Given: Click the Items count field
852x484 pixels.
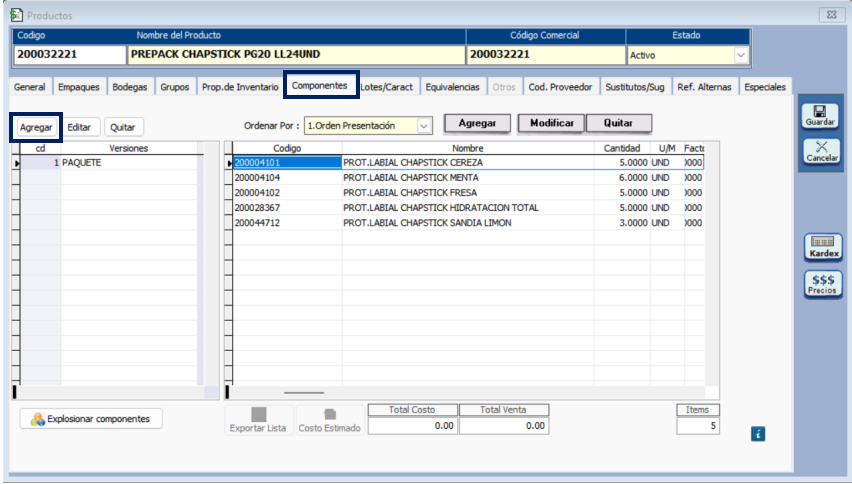Looking at the screenshot, I should coord(698,426).
